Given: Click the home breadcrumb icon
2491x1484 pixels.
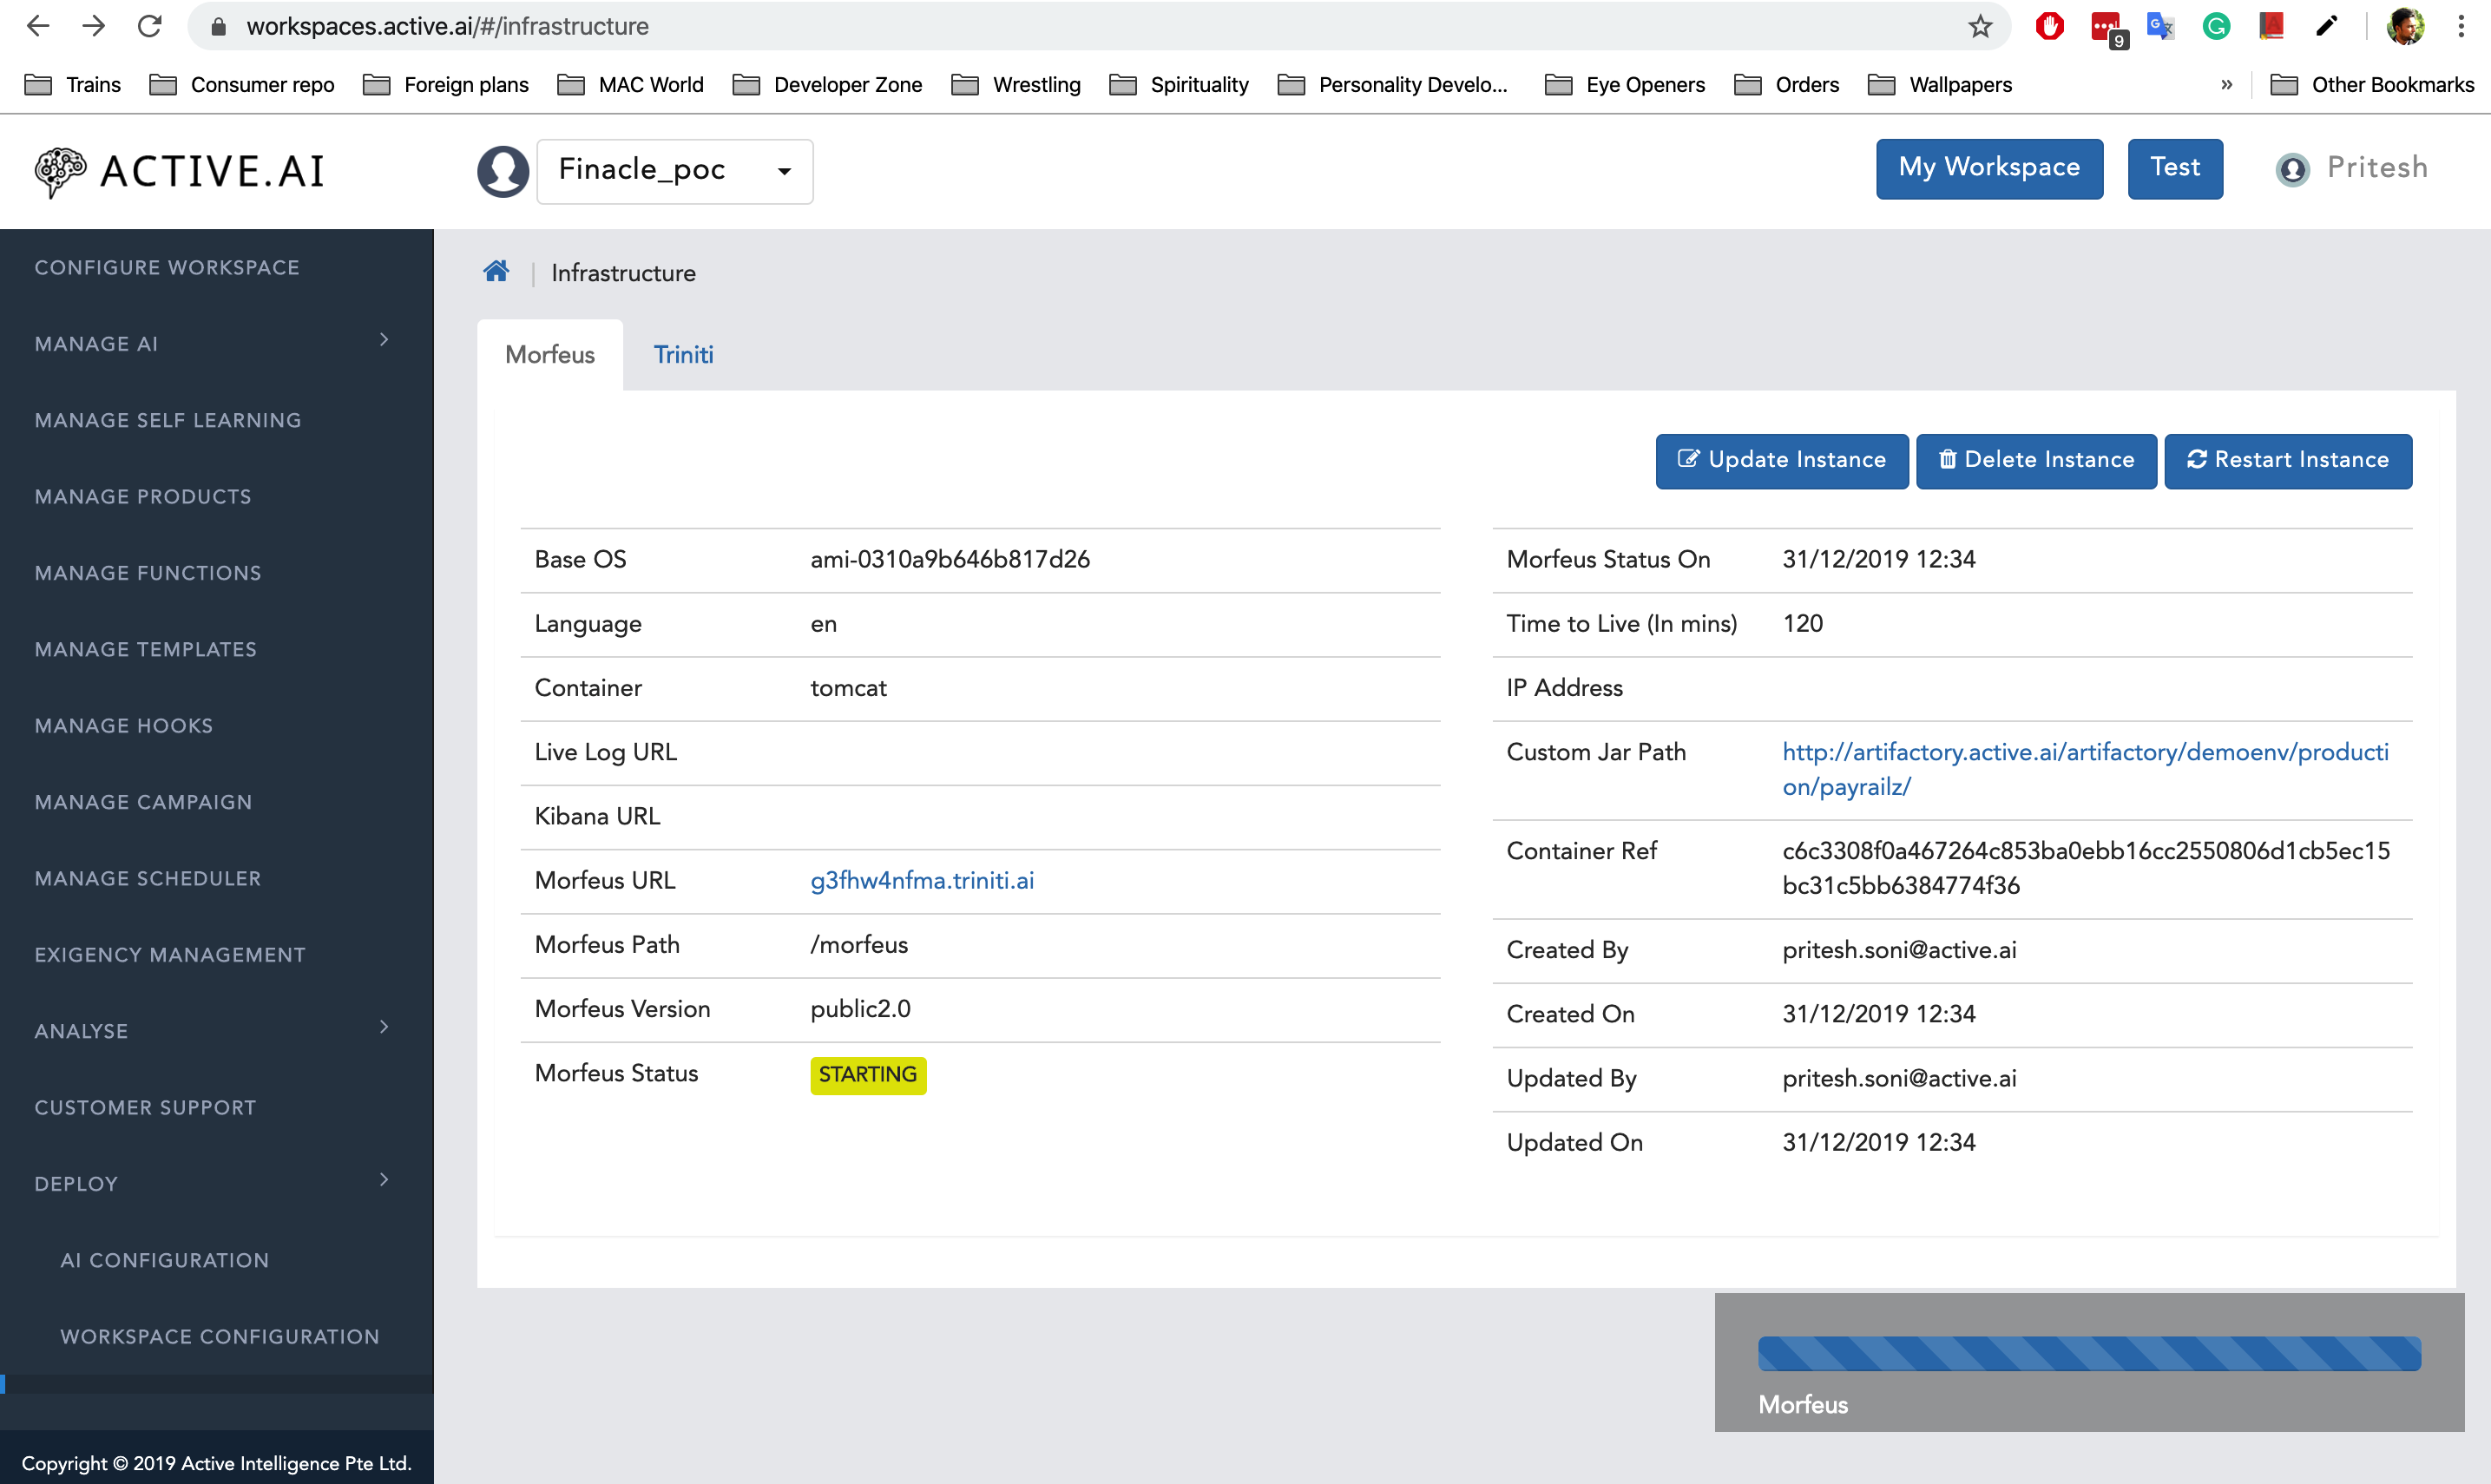Looking at the screenshot, I should tap(496, 271).
